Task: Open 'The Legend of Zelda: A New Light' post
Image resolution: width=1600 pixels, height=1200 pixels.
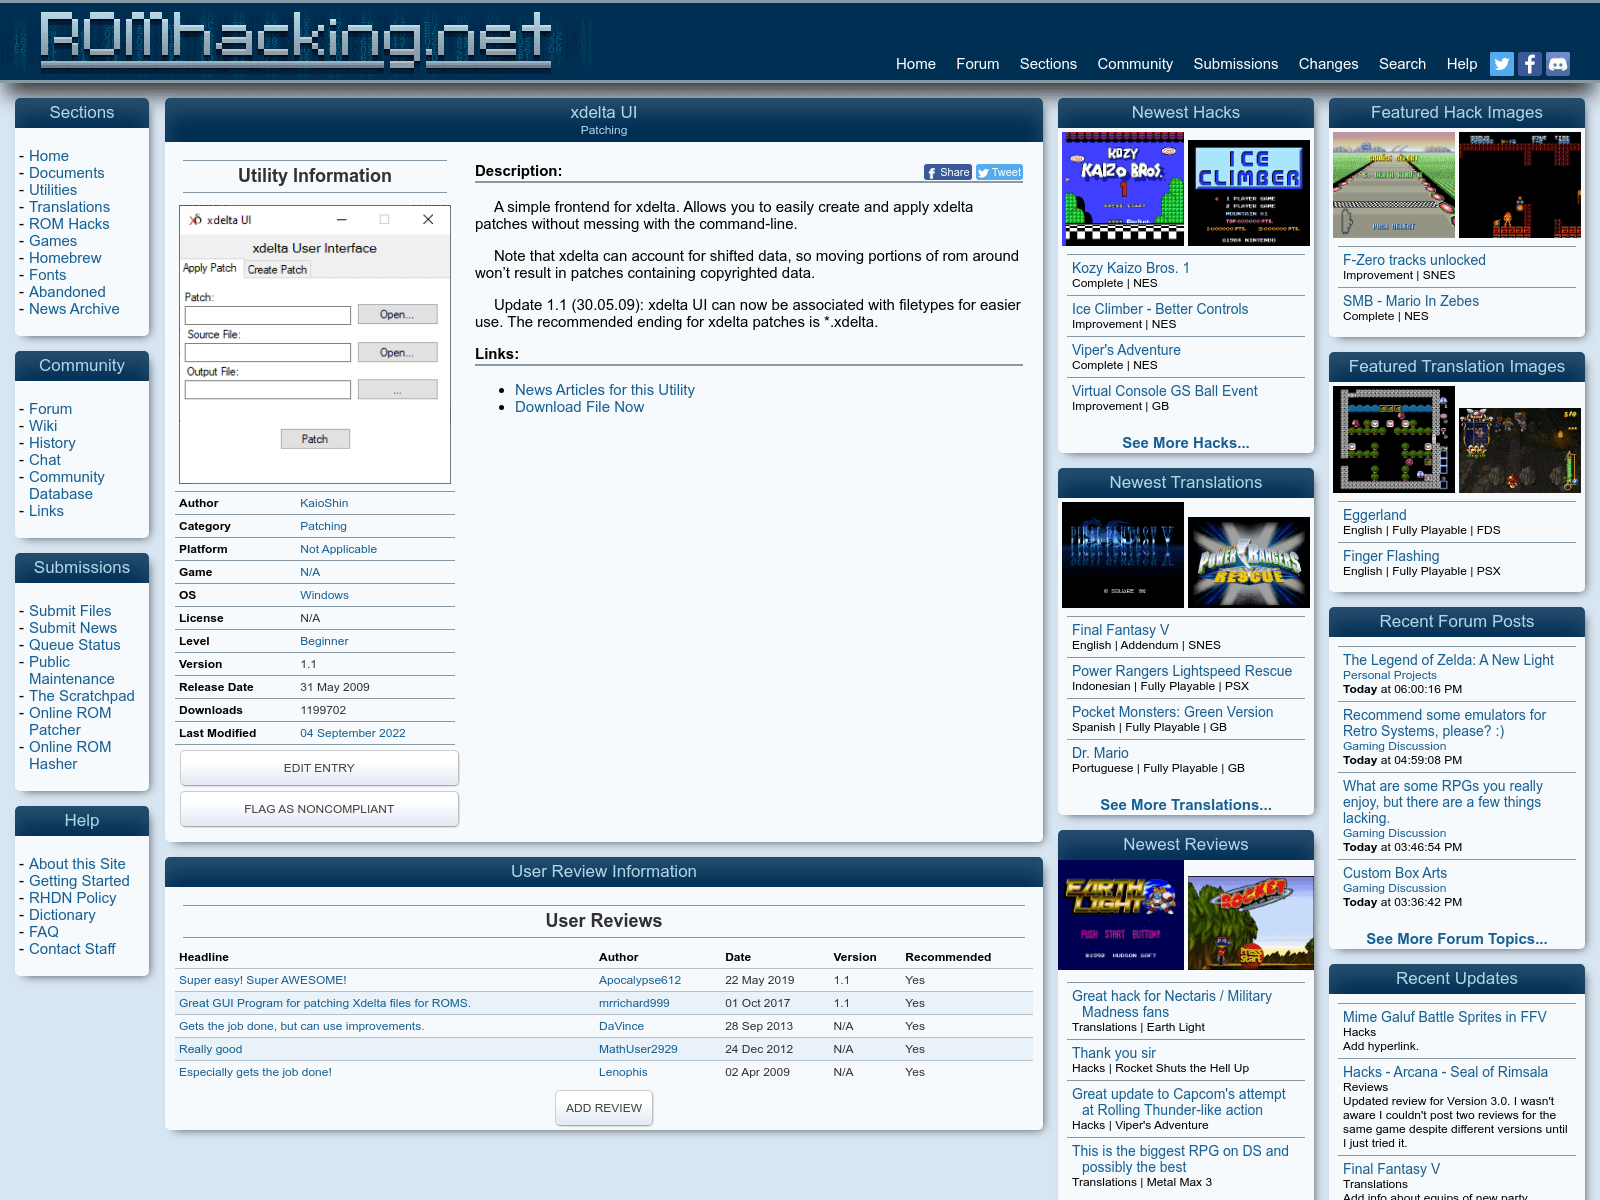Action: (x=1448, y=660)
